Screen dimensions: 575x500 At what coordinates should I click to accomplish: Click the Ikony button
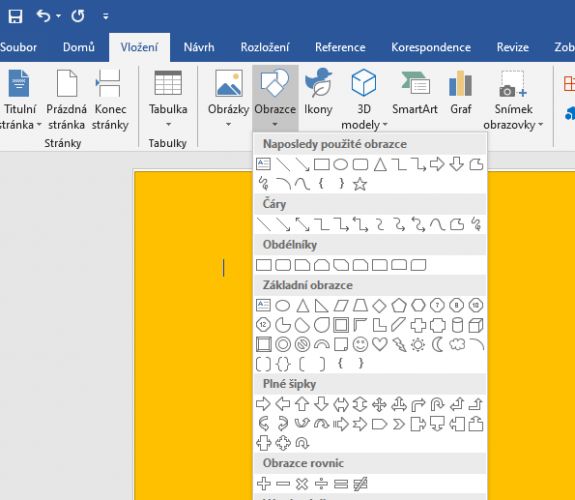pos(318,92)
